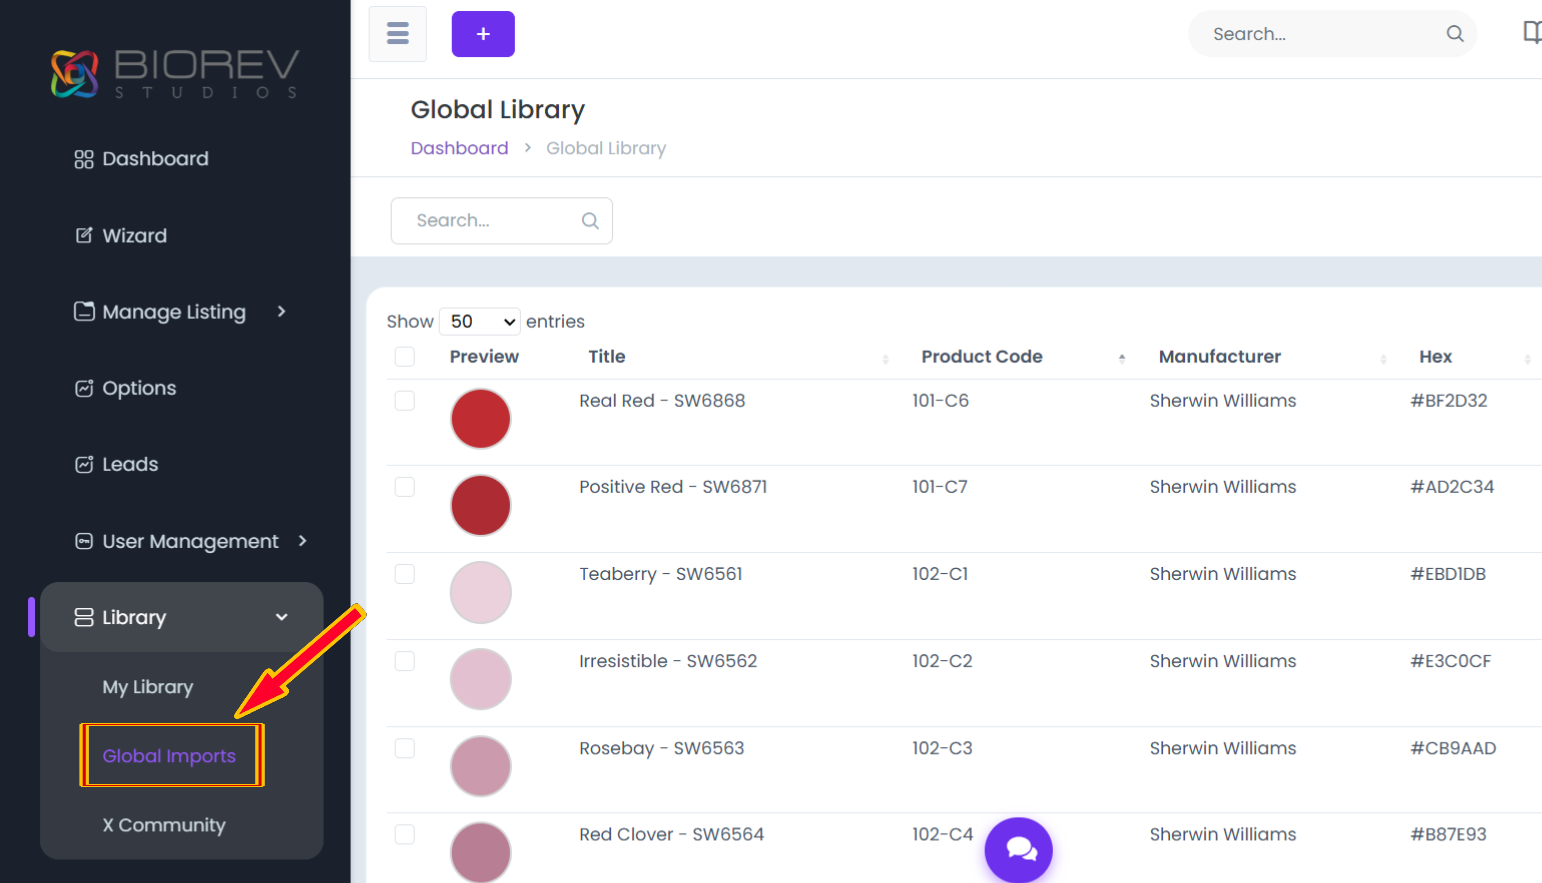Focus the Global Library search field
1542x883 pixels.
(x=501, y=221)
